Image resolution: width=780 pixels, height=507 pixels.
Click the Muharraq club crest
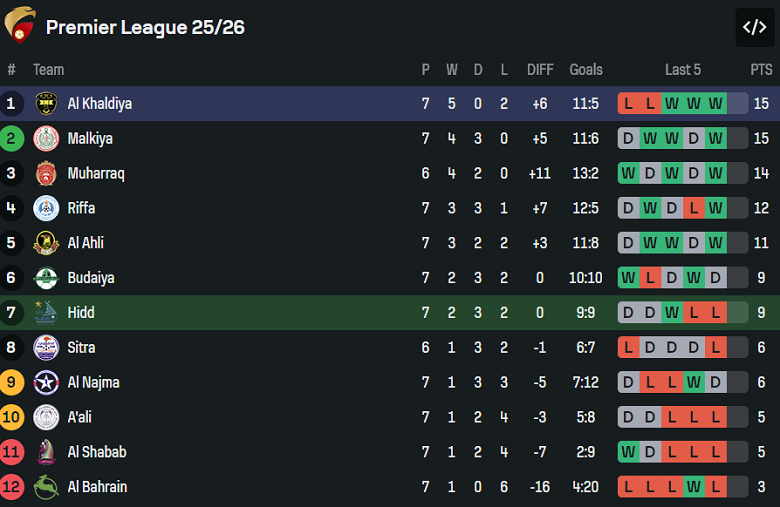(46, 173)
